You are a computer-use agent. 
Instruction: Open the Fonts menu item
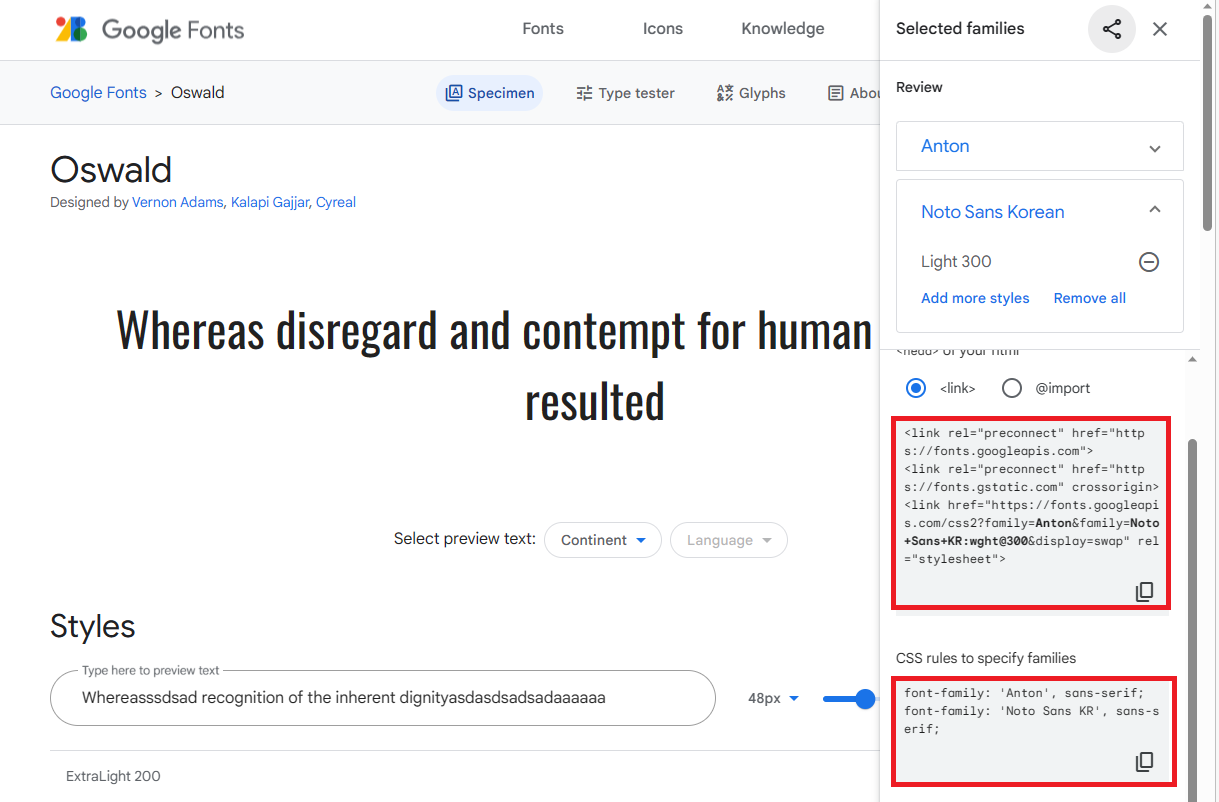tap(543, 29)
